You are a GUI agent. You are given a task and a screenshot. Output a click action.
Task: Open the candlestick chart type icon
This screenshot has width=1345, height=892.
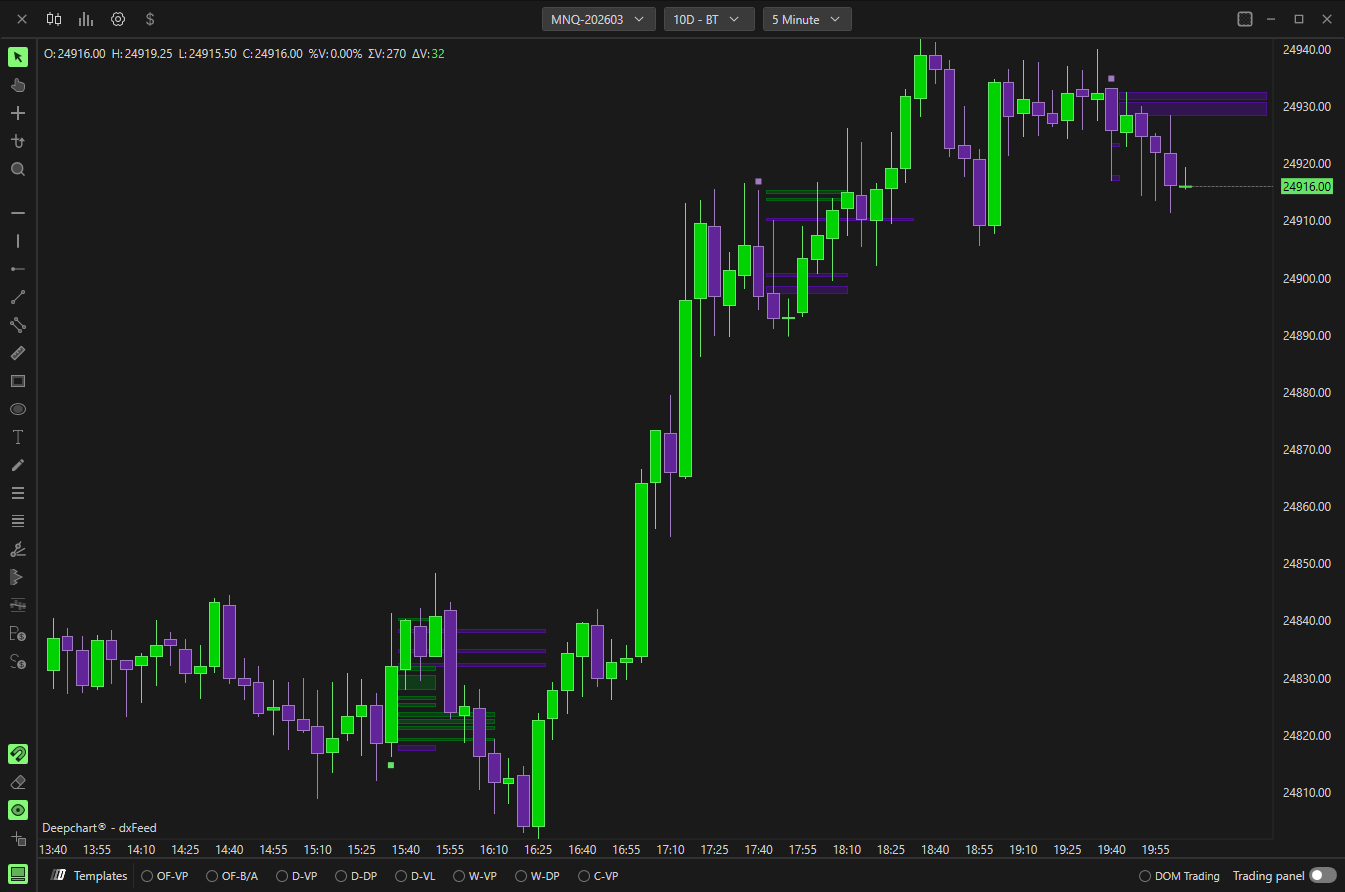(54, 19)
